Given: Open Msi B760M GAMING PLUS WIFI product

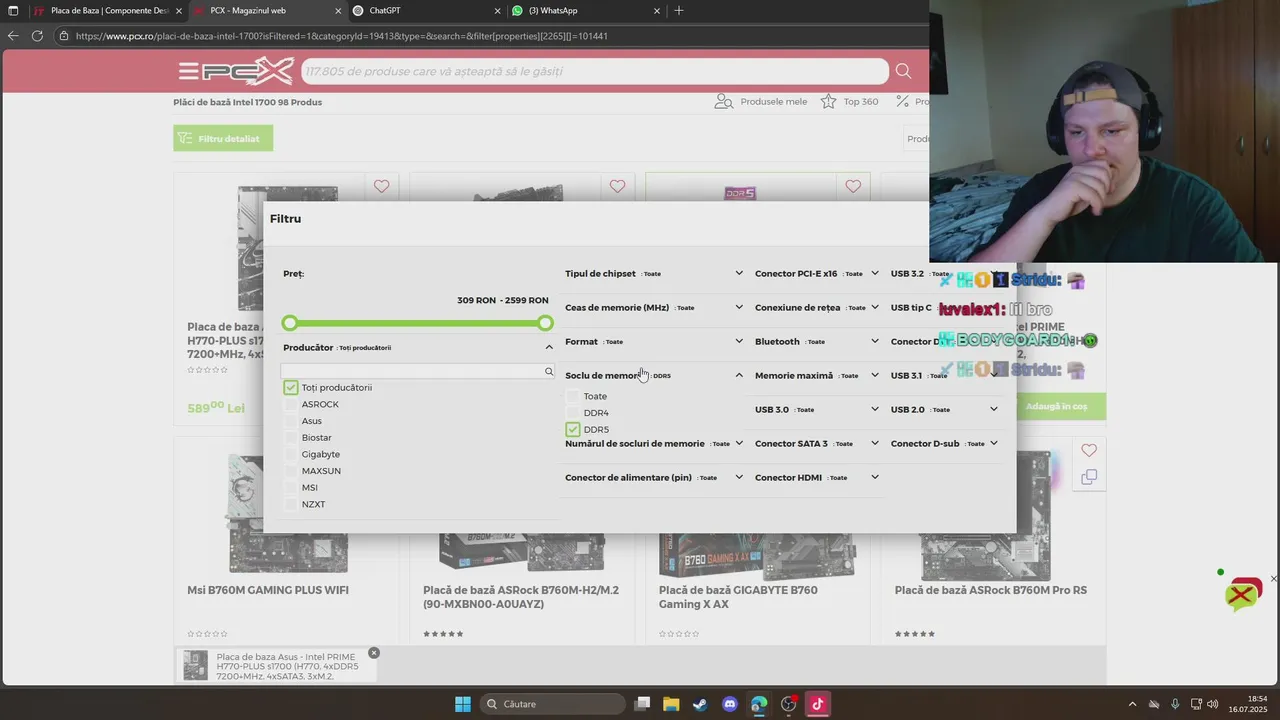Looking at the screenshot, I should tap(268, 590).
